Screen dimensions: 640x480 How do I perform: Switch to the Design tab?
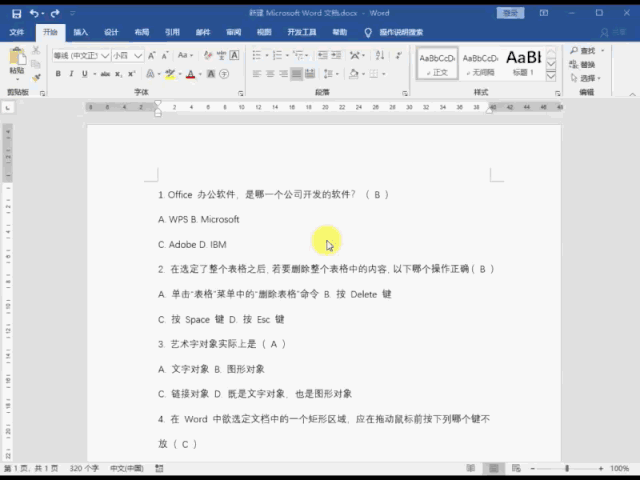(111, 32)
